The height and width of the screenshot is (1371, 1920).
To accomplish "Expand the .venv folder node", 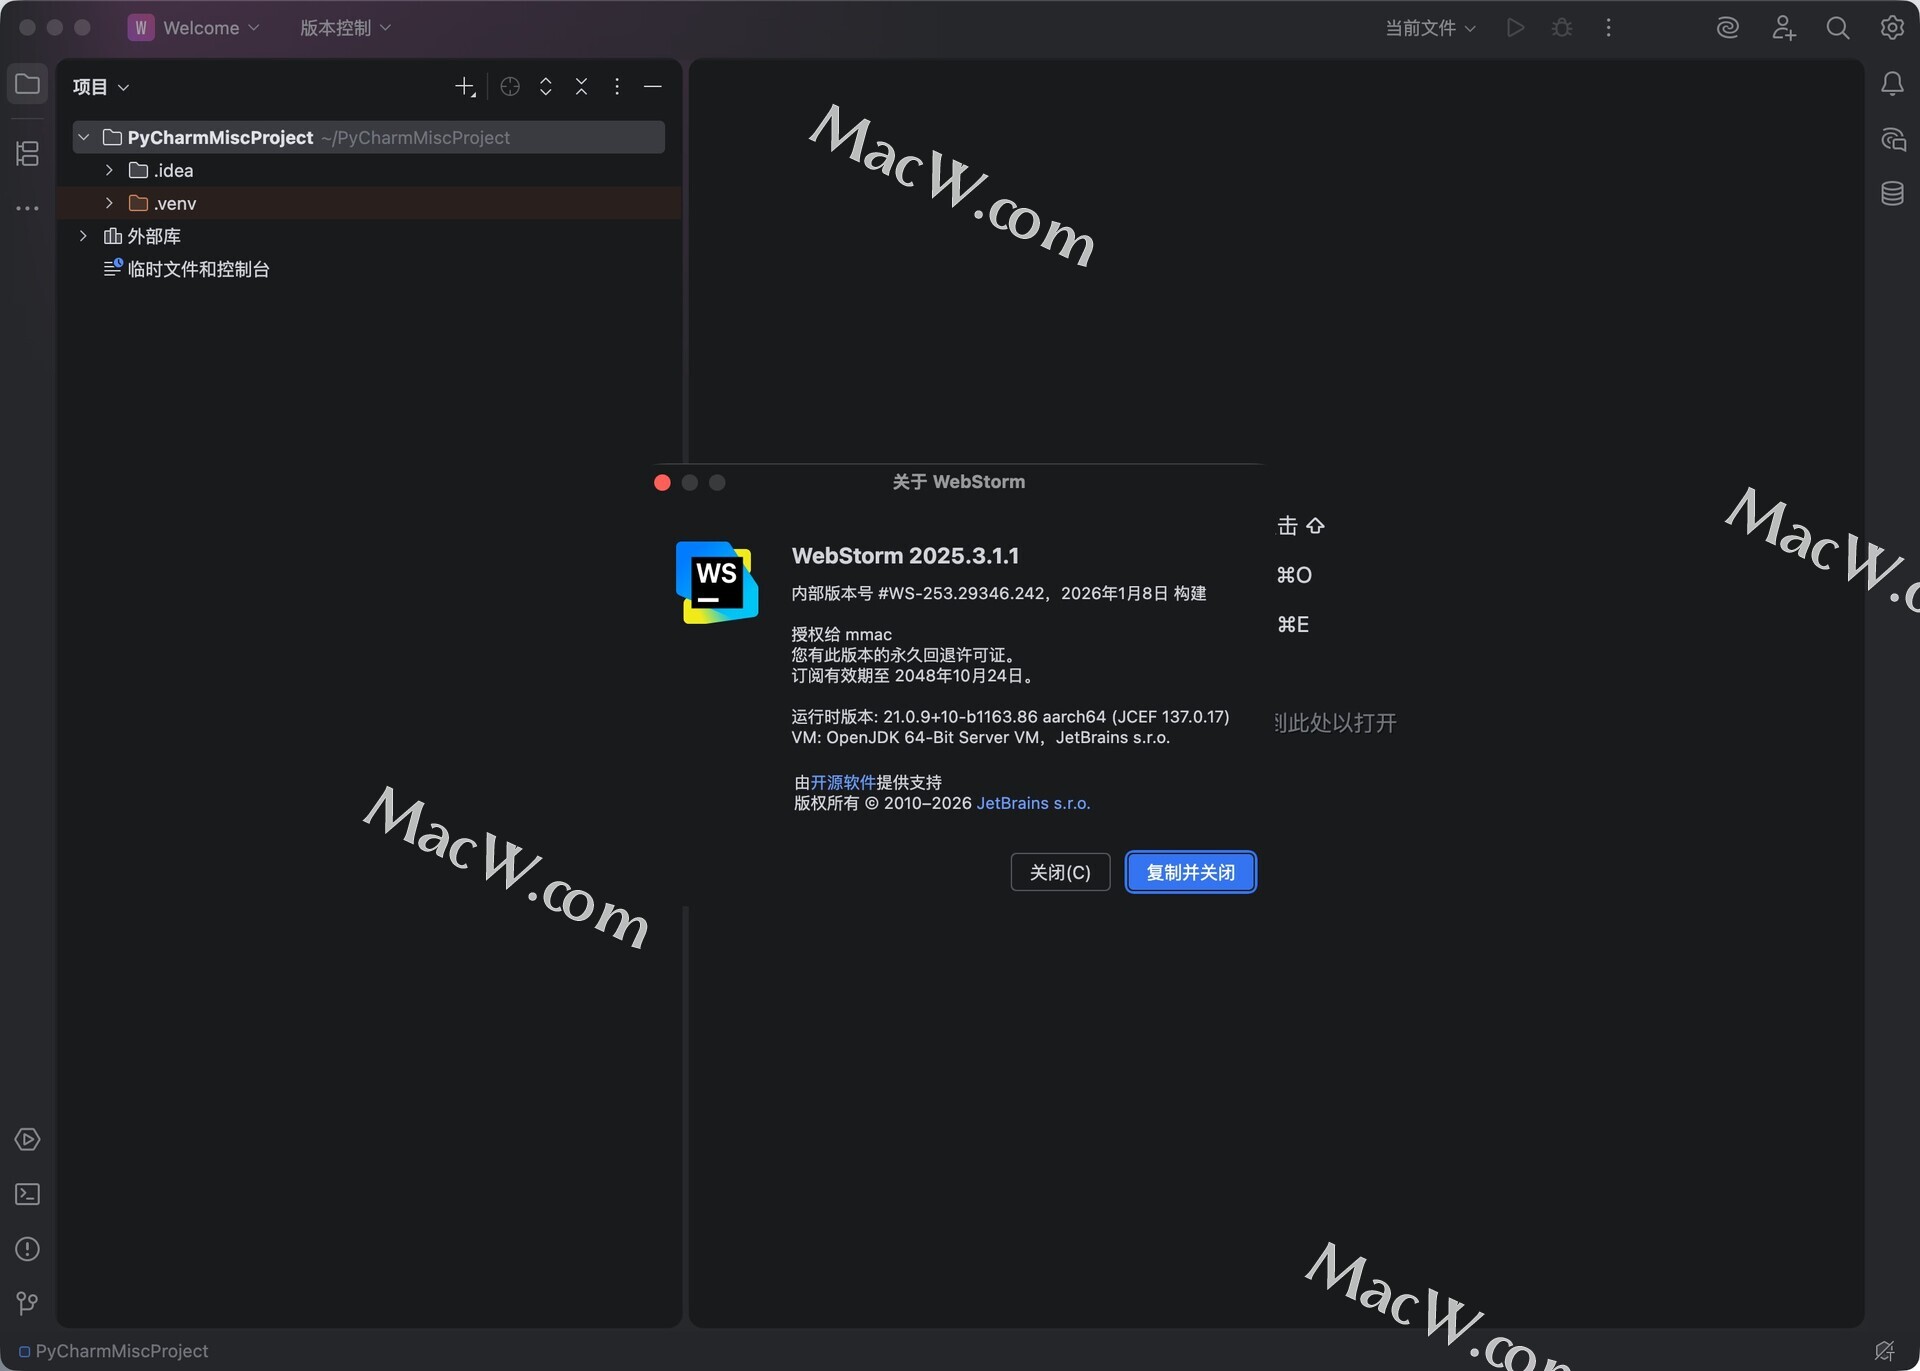I will pyautogui.click(x=109, y=203).
